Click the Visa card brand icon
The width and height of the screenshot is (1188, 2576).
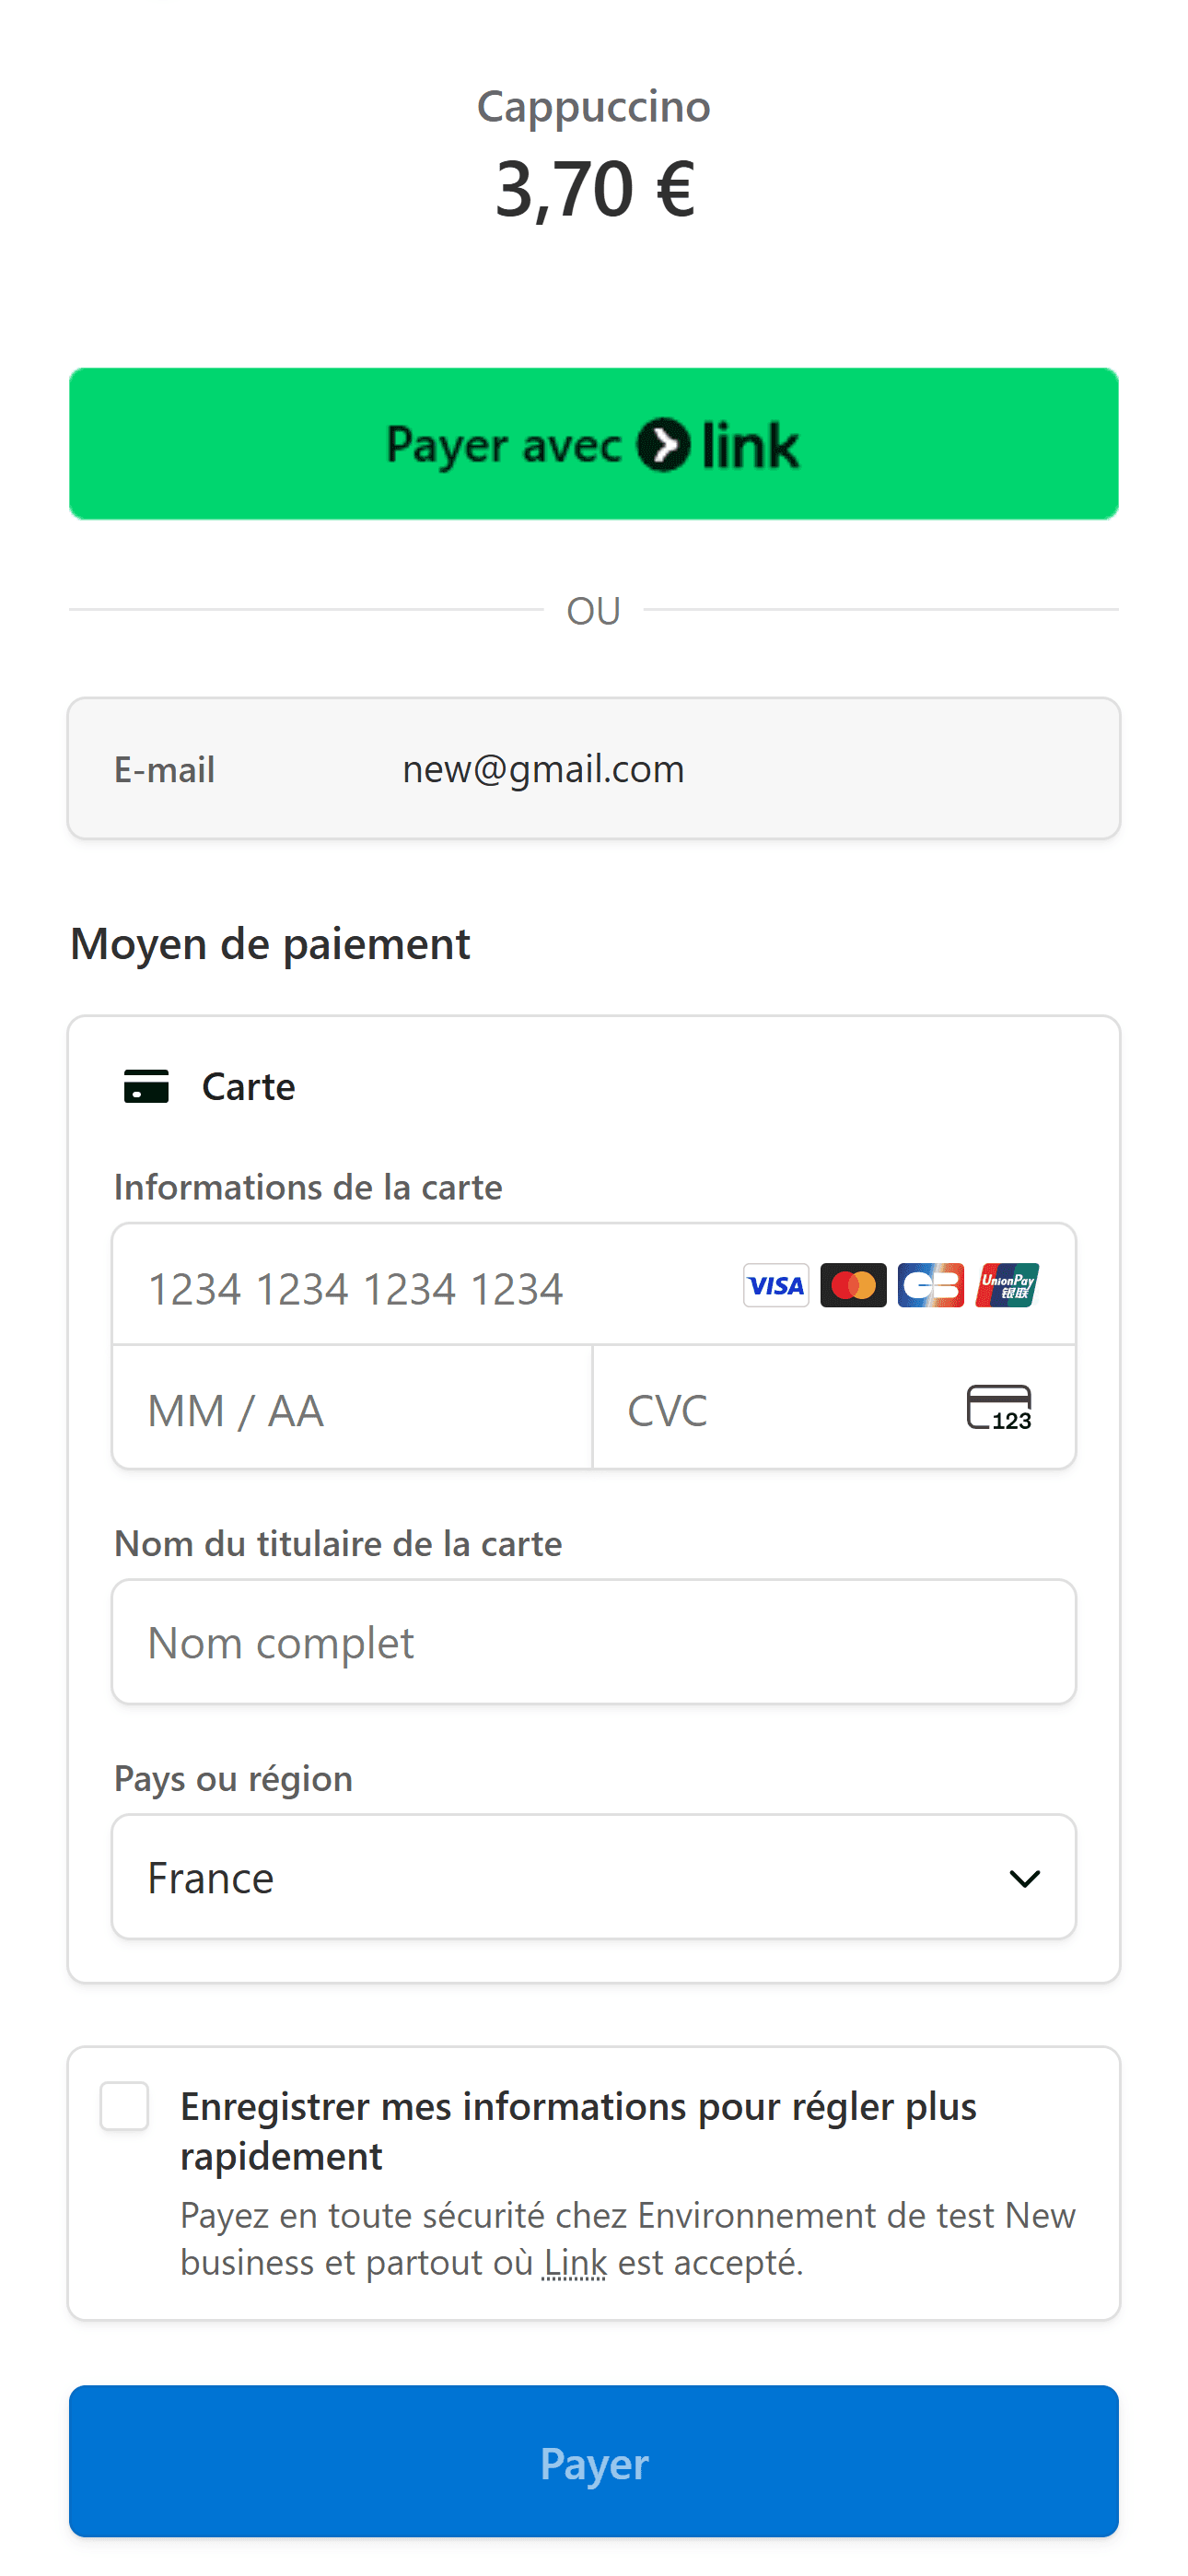pyautogui.click(x=775, y=1286)
